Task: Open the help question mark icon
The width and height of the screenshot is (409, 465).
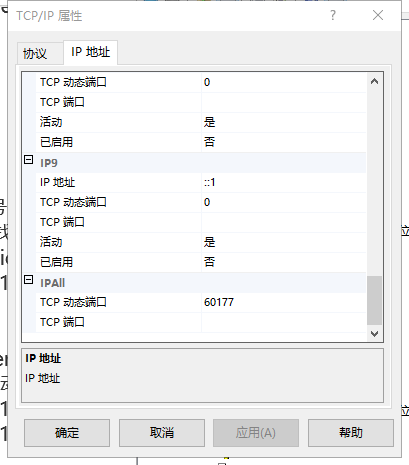Action: click(x=333, y=15)
